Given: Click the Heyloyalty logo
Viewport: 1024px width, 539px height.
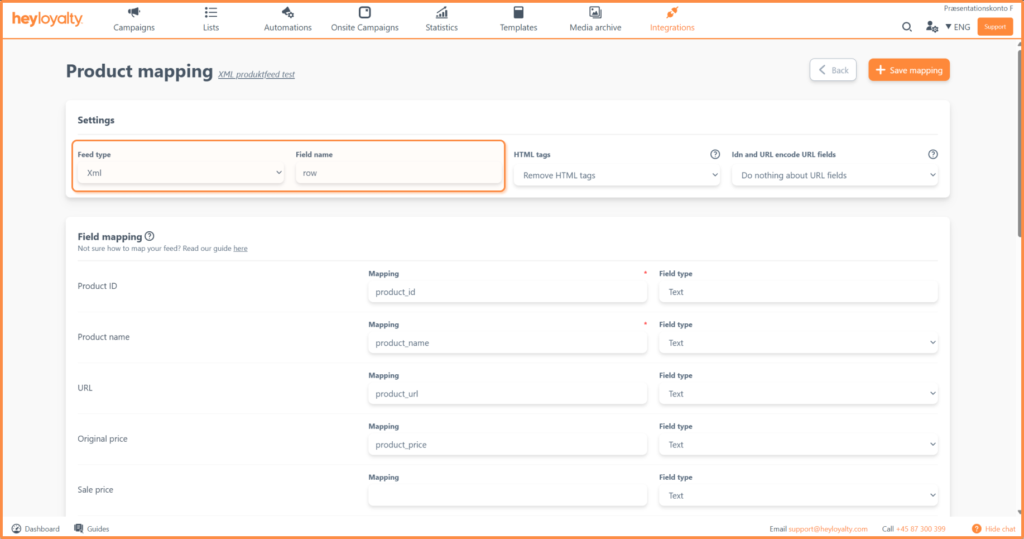Looking at the screenshot, I should [47, 20].
